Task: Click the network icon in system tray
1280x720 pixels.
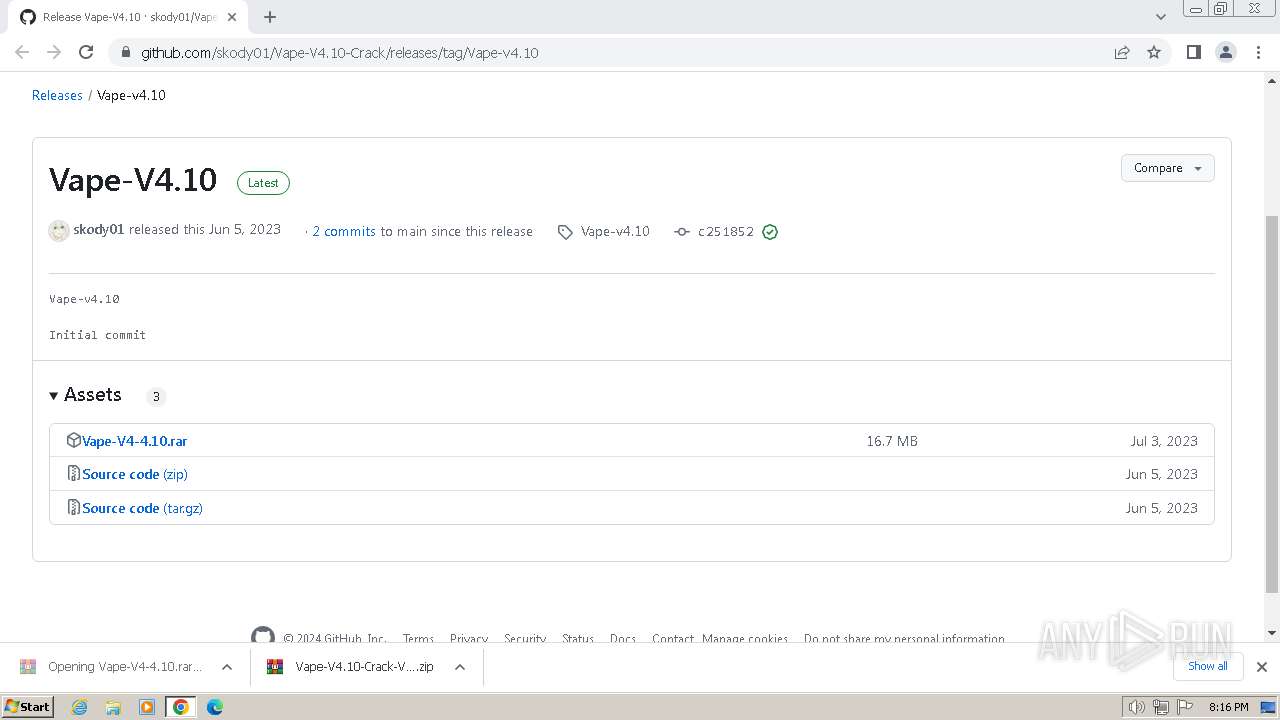Action: click(x=1161, y=707)
